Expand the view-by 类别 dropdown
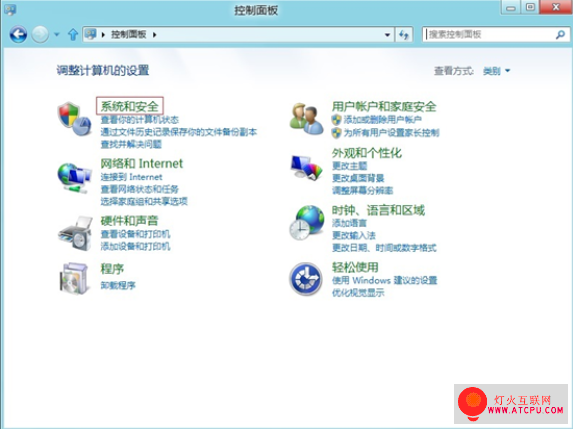Screen dimensions: 573x429 (x=496, y=71)
